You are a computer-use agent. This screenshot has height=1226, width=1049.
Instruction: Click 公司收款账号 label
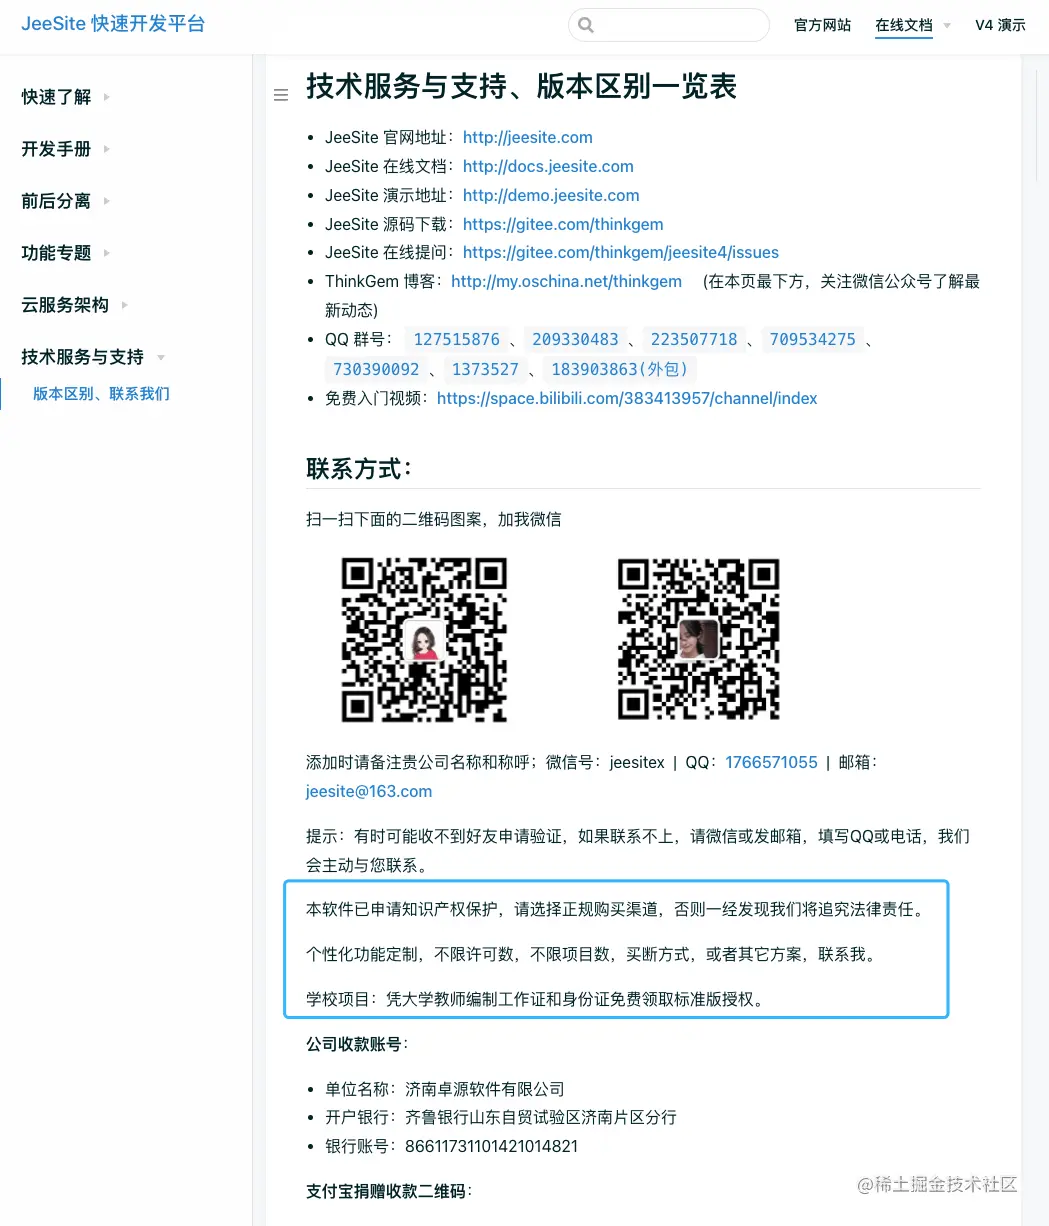coord(357,1044)
